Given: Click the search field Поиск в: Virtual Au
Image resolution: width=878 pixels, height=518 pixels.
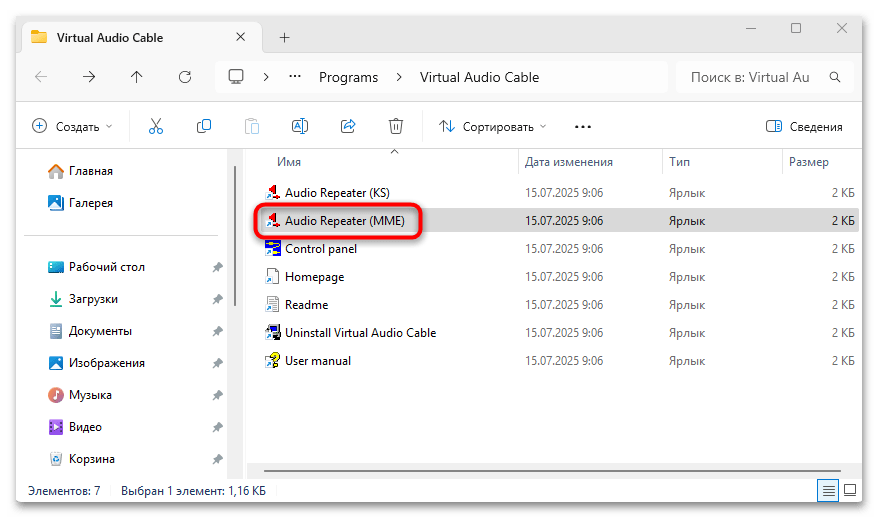Looking at the screenshot, I should click(x=750, y=77).
